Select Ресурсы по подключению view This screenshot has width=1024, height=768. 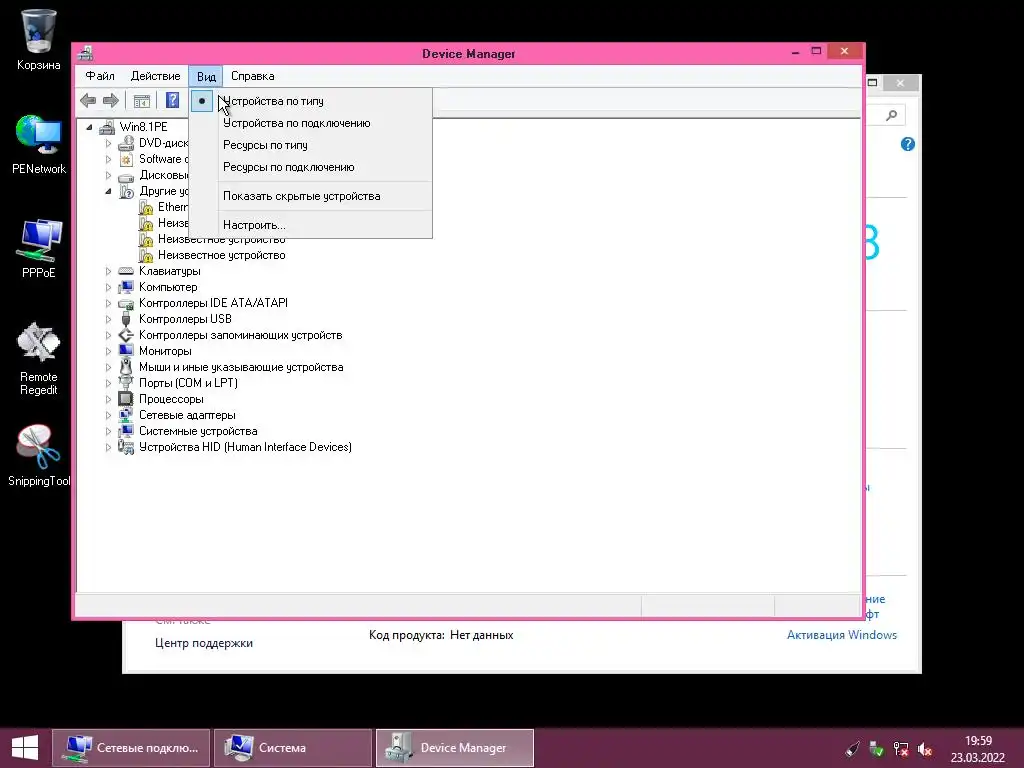312,167
